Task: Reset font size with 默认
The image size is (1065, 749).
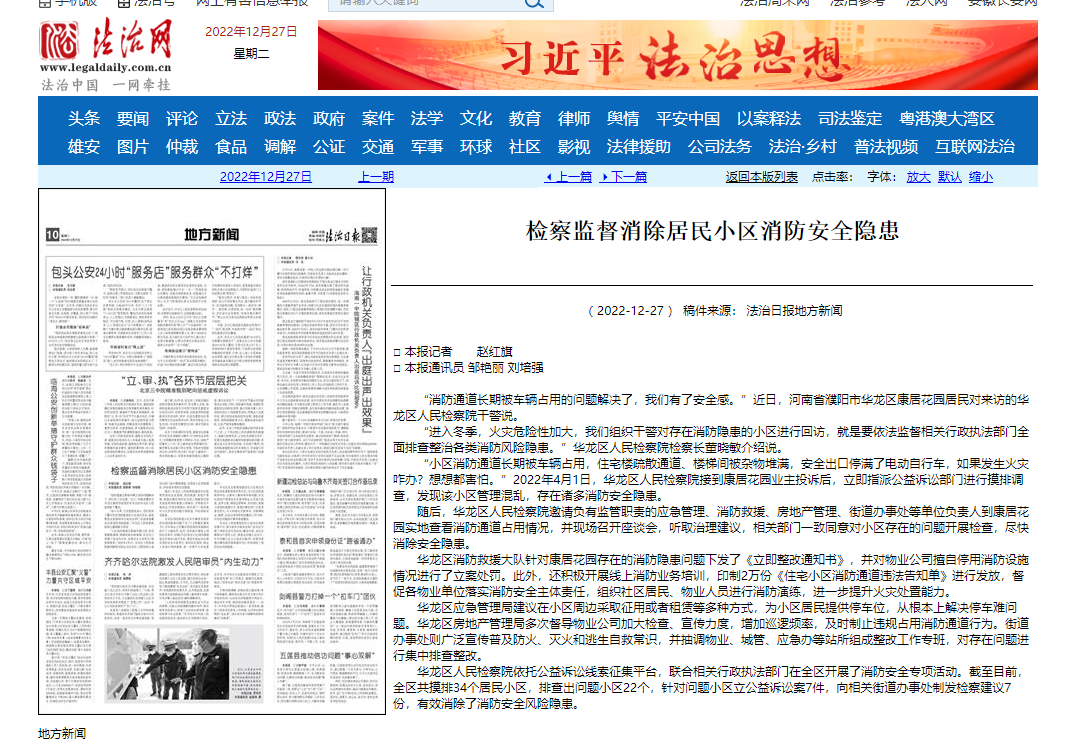Action: coord(949,177)
